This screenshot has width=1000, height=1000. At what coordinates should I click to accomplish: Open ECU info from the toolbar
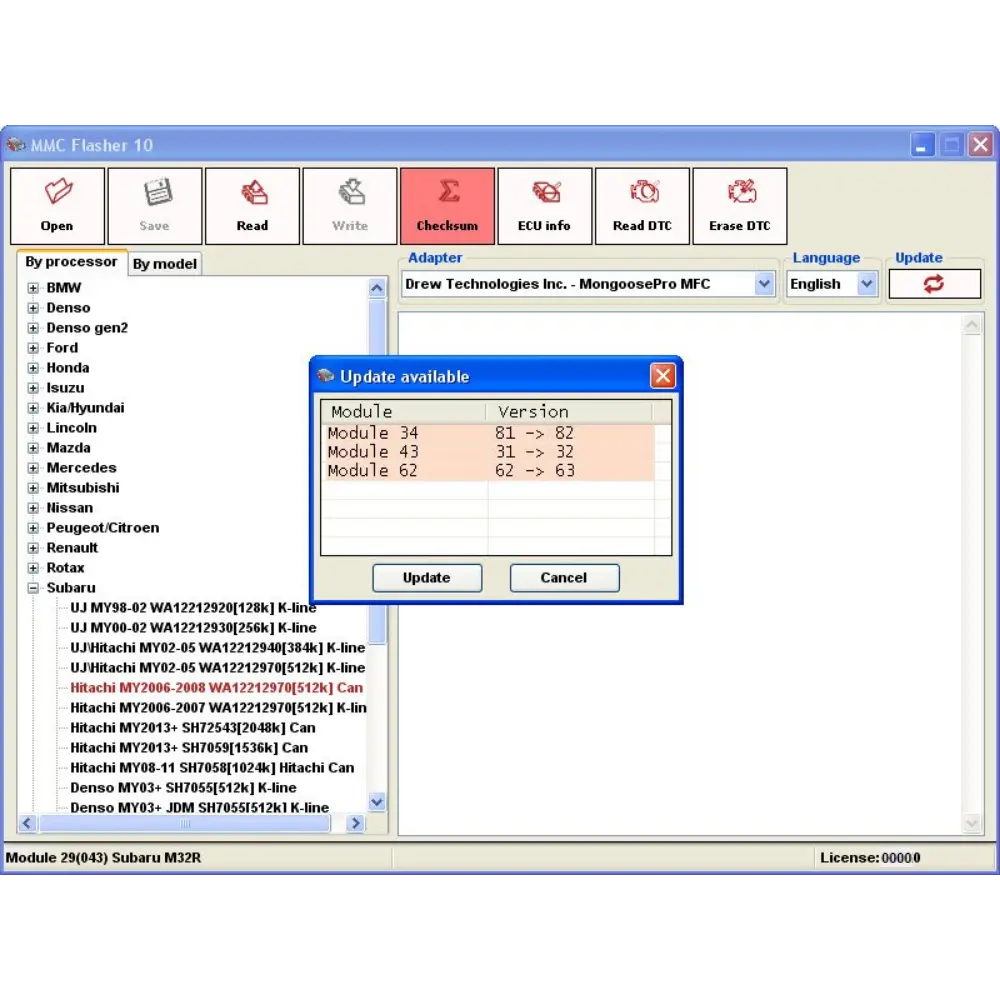coord(545,206)
